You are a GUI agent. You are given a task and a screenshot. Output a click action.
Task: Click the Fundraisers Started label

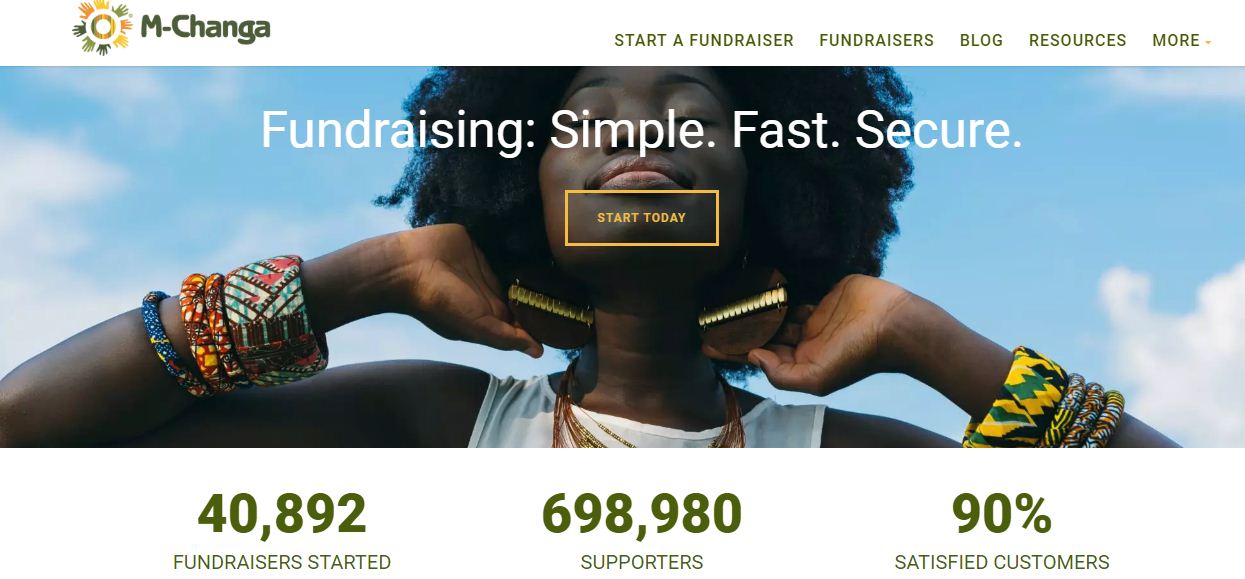click(282, 562)
